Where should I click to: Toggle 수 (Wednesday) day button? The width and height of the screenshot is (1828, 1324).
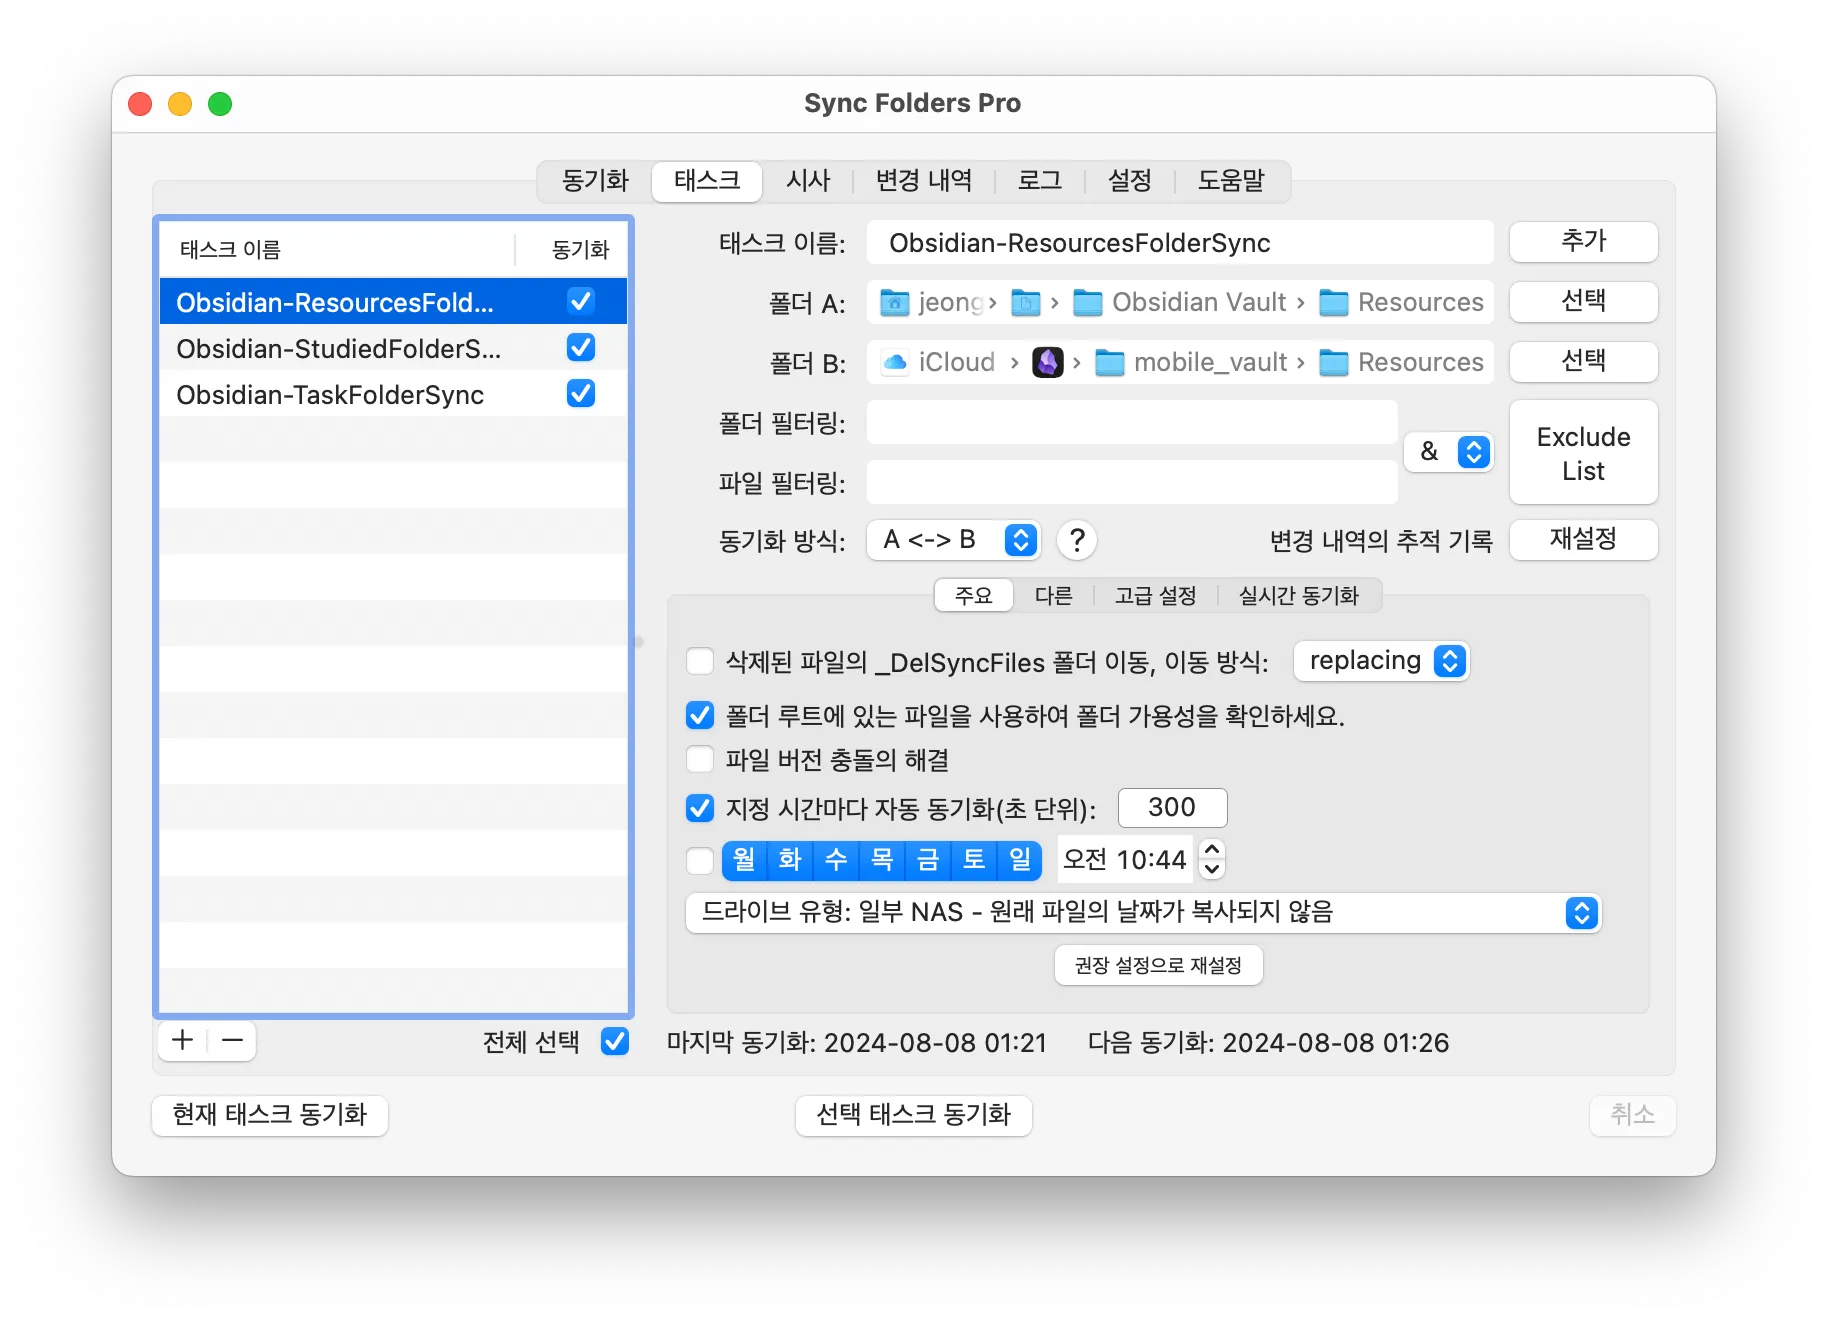(x=836, y=859)
